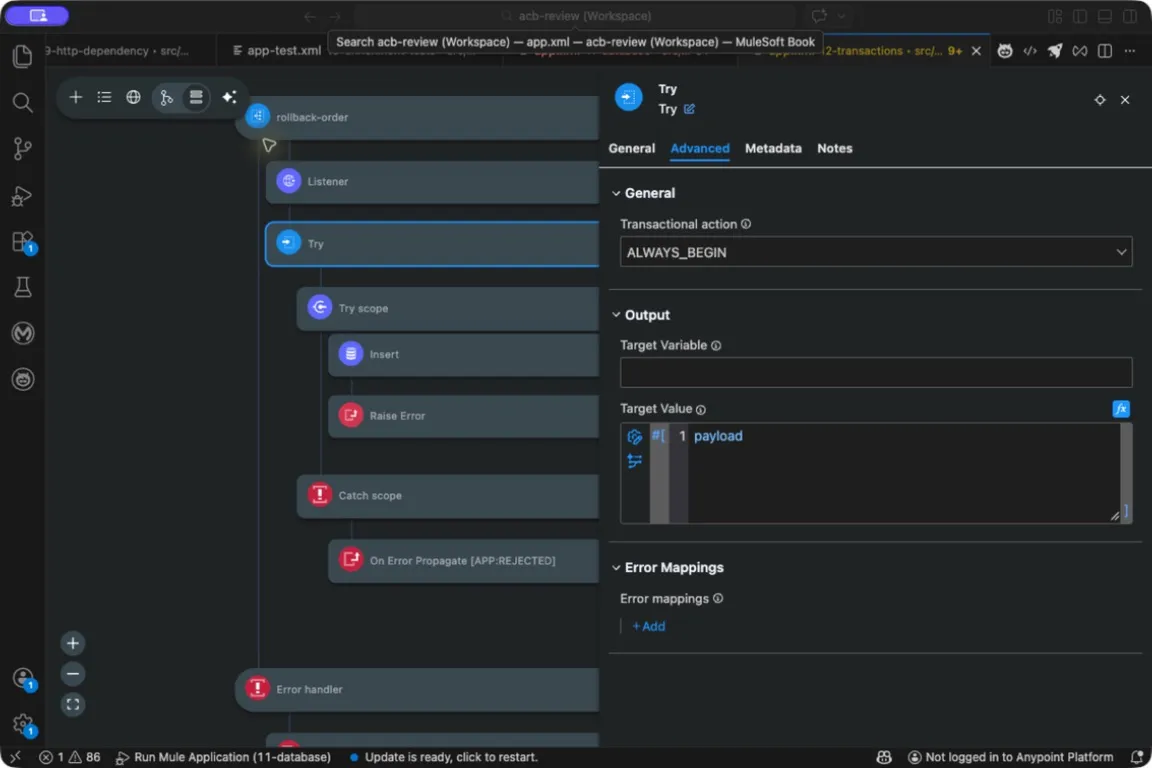The height and width of the screenshot is (768, 1152).
Task: Open the Explorer view in the activity bar
Action: [23, 56]
